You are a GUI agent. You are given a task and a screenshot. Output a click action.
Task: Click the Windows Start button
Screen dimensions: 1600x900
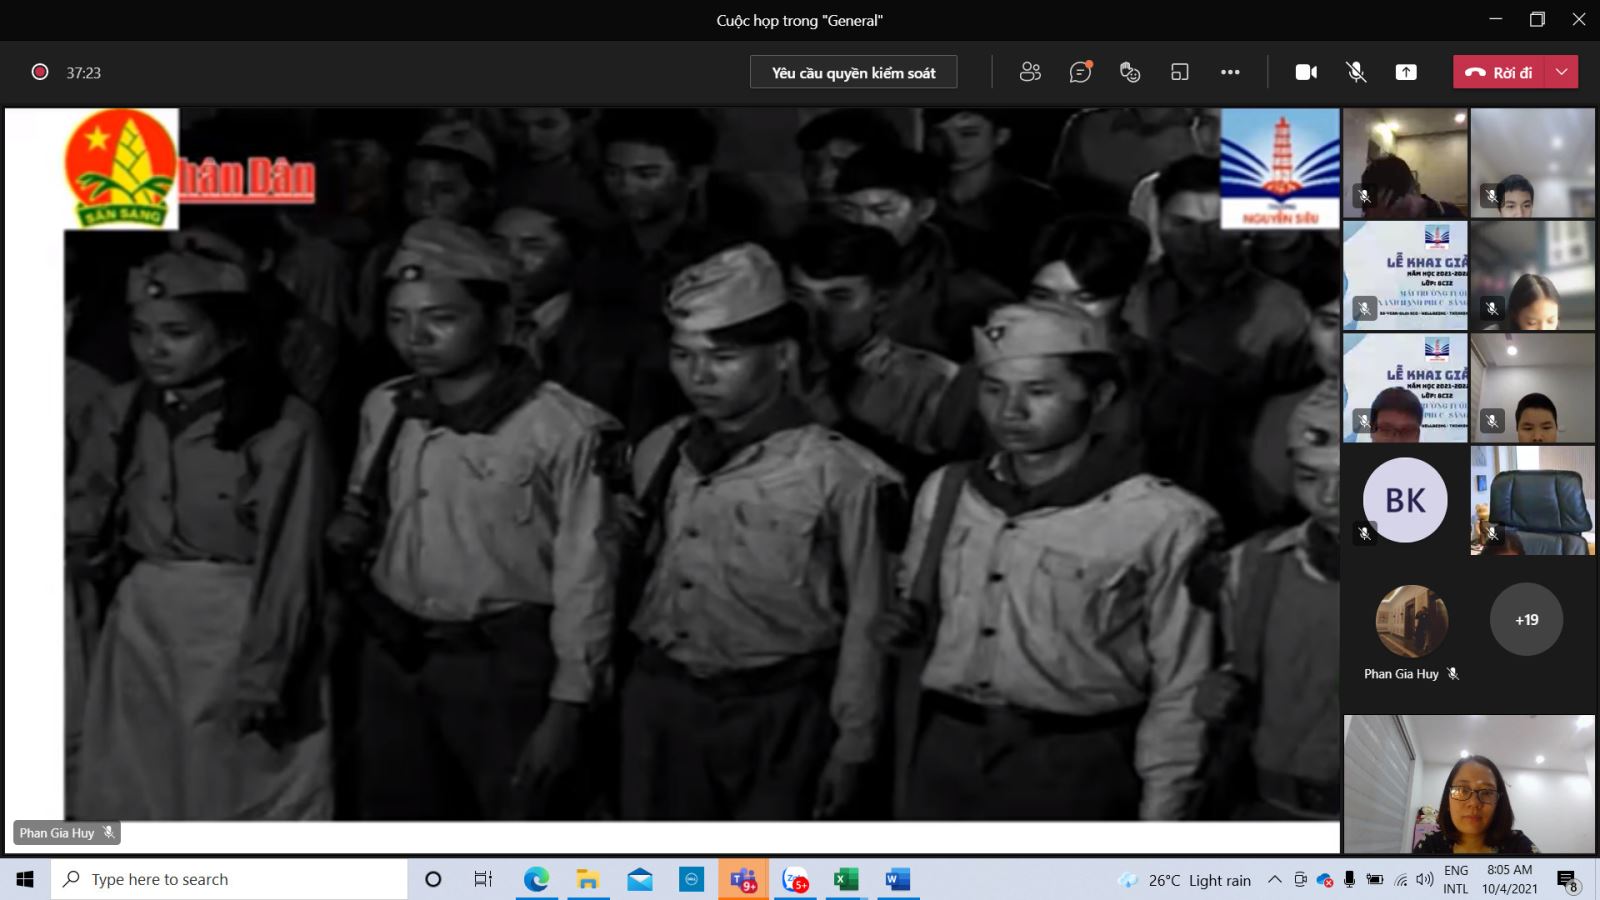(x=25, y=879)
